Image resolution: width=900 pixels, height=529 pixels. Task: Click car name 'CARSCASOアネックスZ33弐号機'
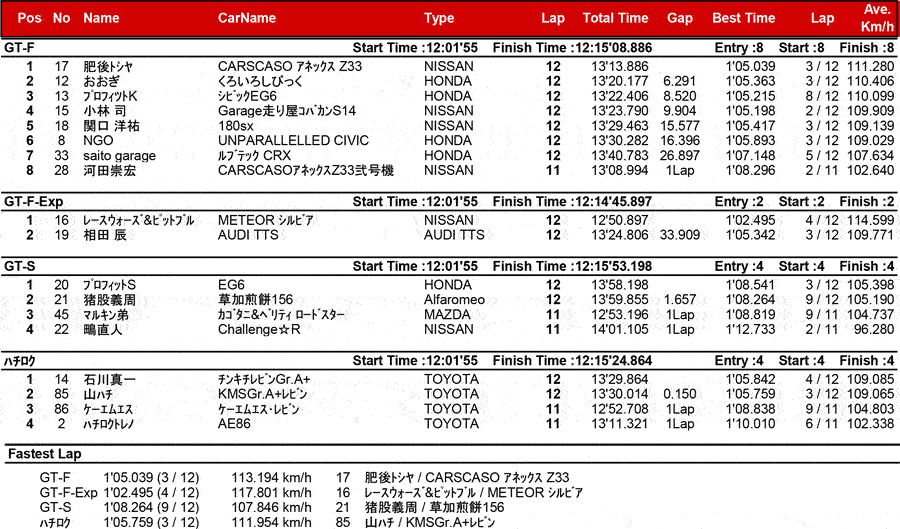(306, 170)
